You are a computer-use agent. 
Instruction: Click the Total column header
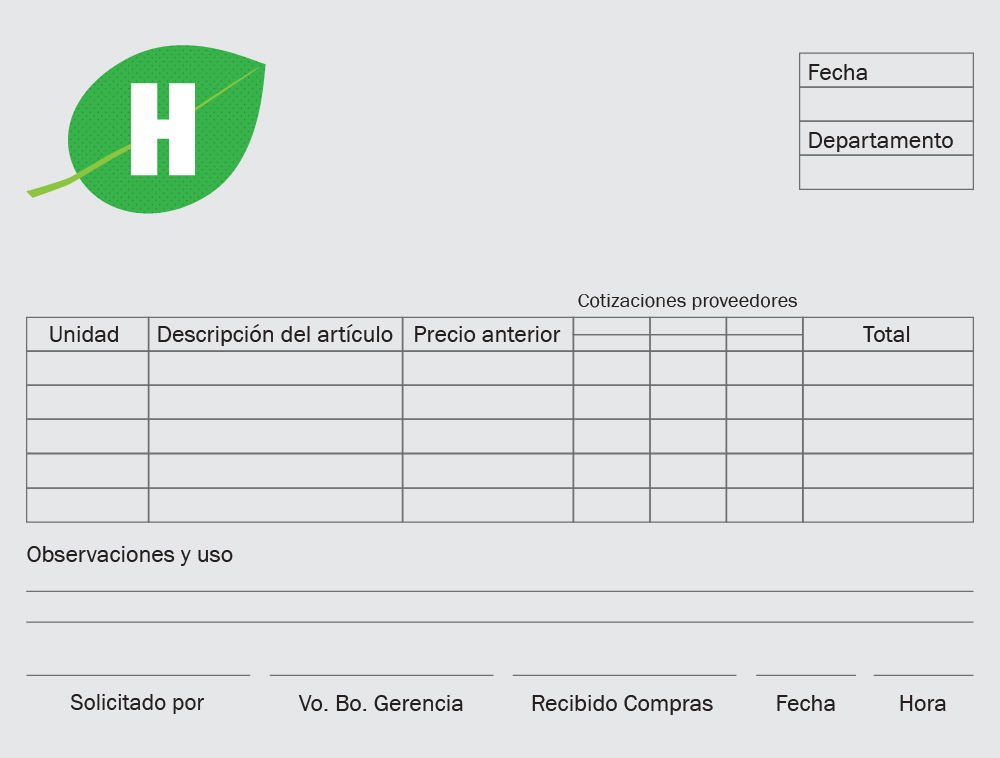[x=888, y=334]
